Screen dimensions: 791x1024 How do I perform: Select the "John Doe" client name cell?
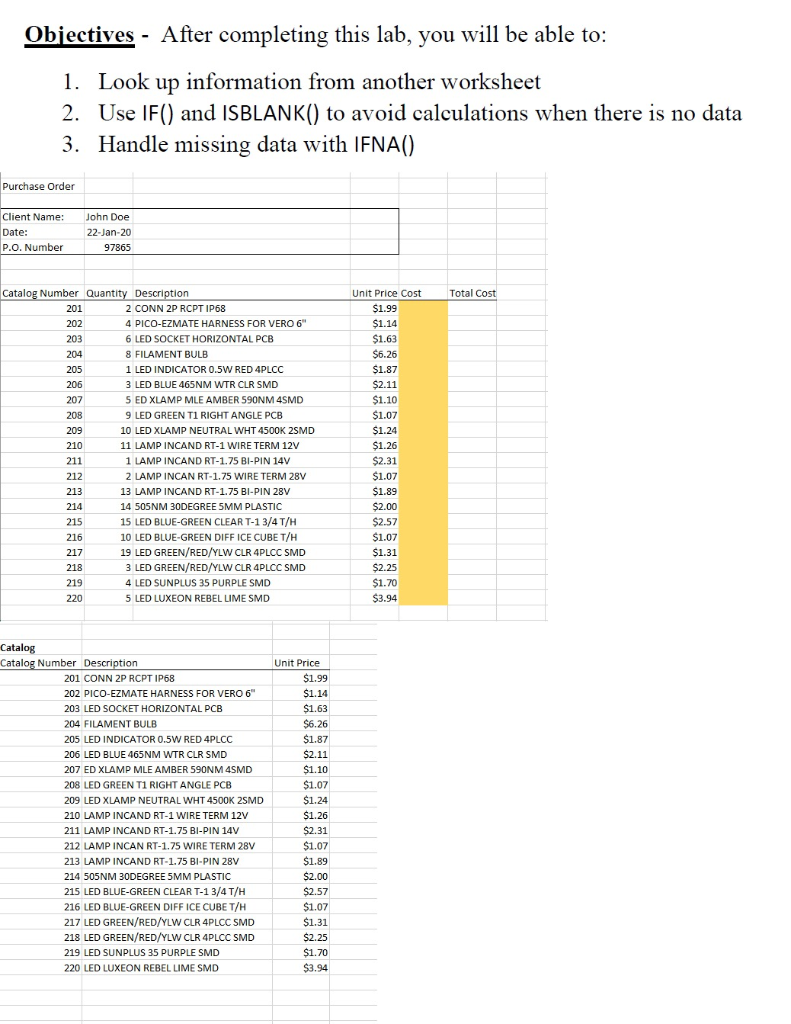tap(108, 217)
